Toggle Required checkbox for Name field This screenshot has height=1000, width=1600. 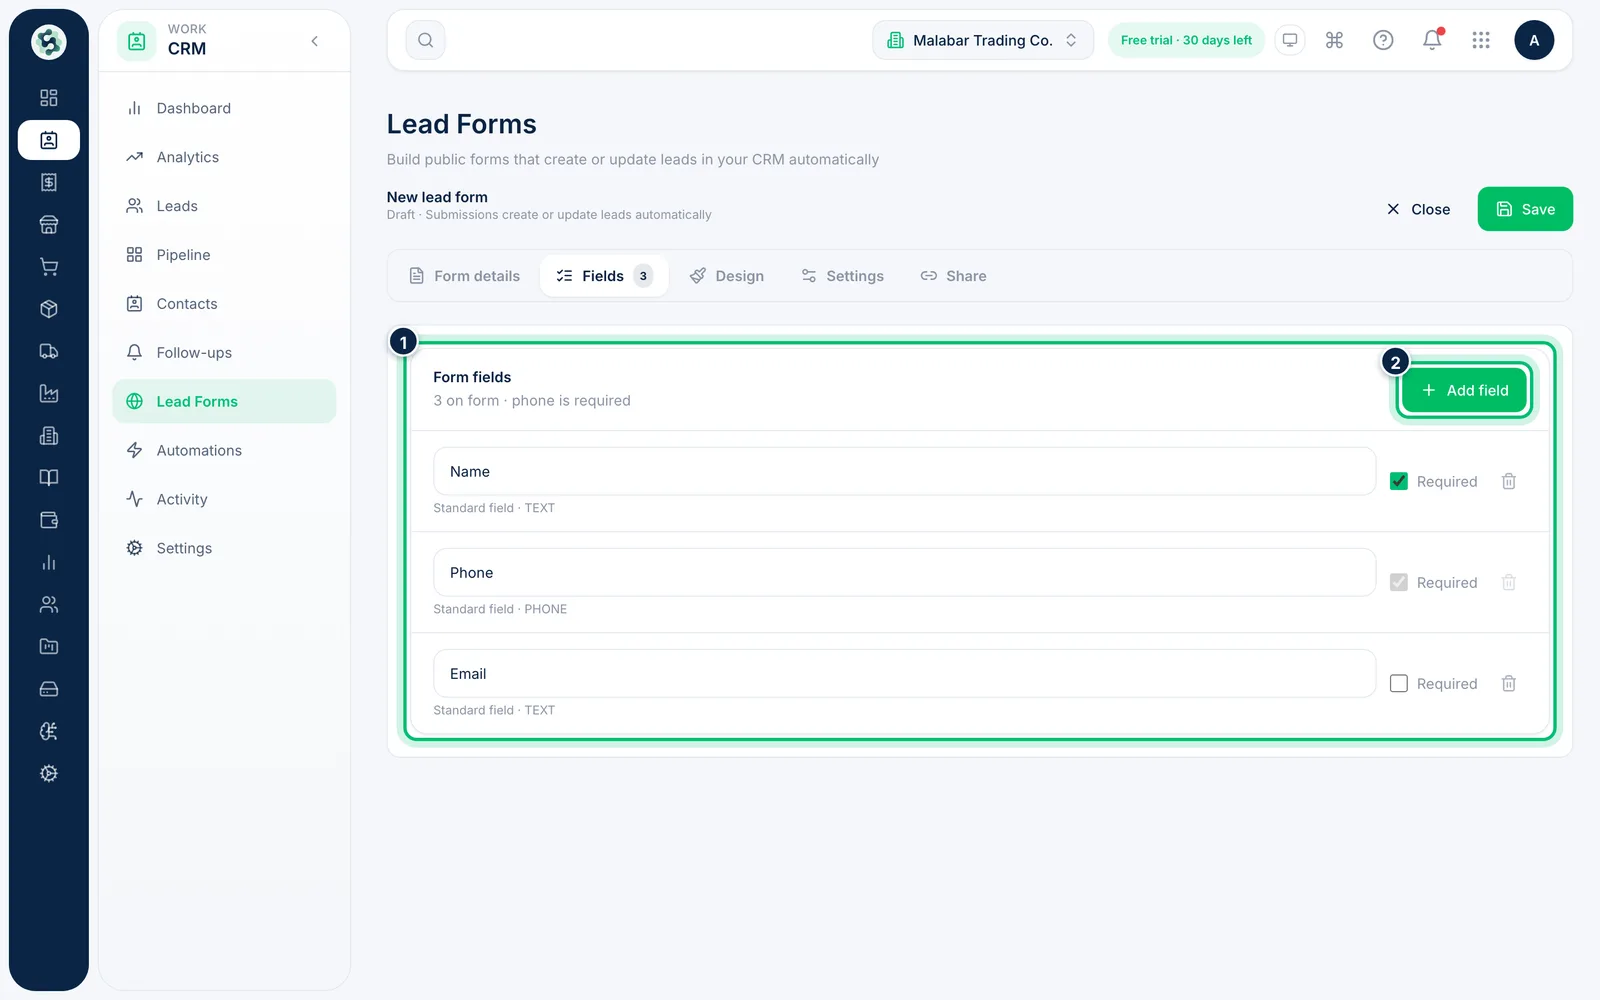coord(1399,481)
